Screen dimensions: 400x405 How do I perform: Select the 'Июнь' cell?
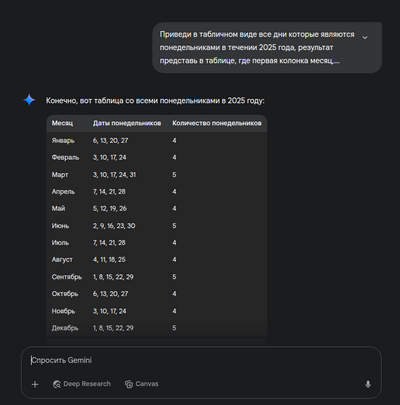[x=60, y=226]
